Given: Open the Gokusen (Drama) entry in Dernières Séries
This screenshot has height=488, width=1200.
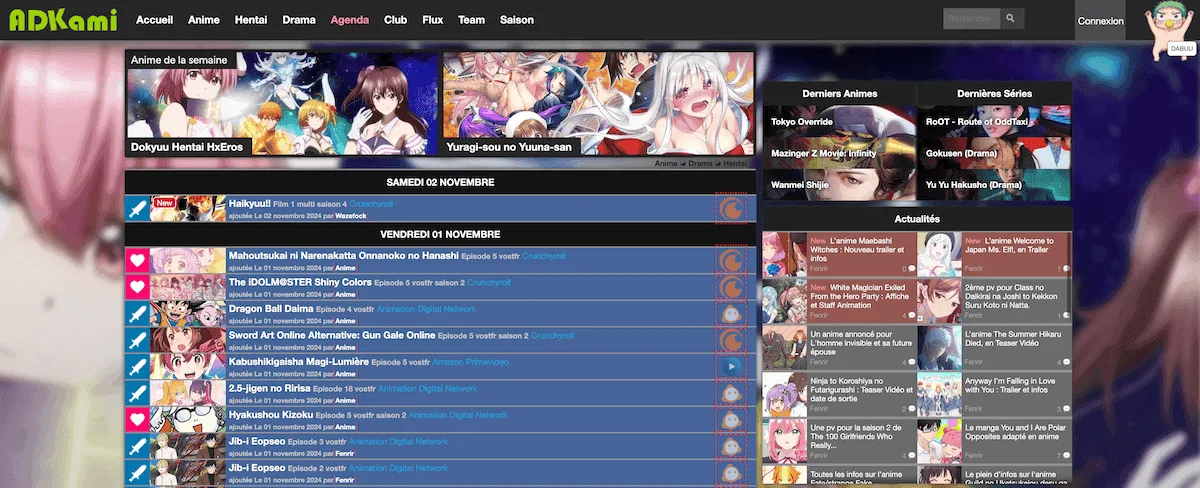Looking at the screenshot, I should coord(994,153).
